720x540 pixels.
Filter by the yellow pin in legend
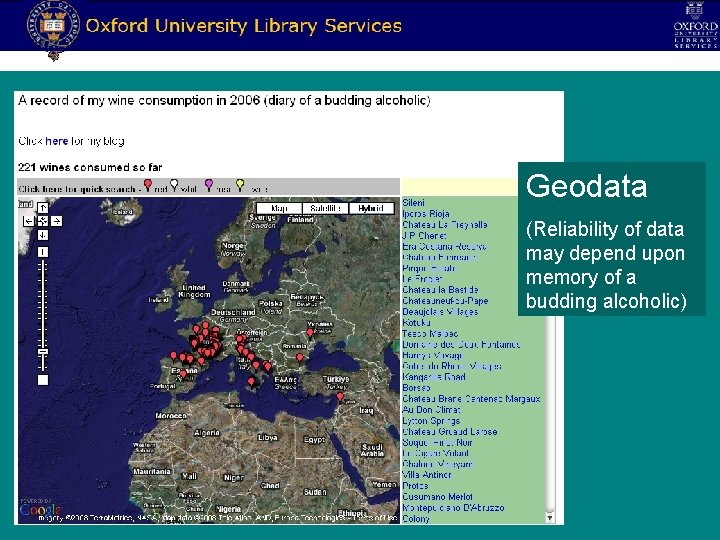(240, 186)
